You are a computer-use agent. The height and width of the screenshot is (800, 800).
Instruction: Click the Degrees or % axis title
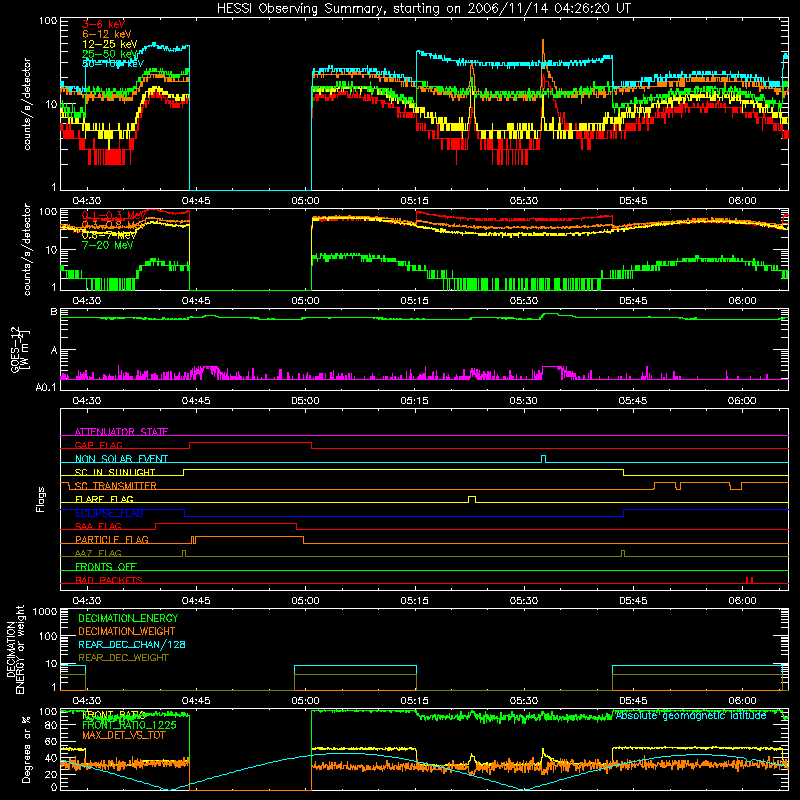coord(26,749)
